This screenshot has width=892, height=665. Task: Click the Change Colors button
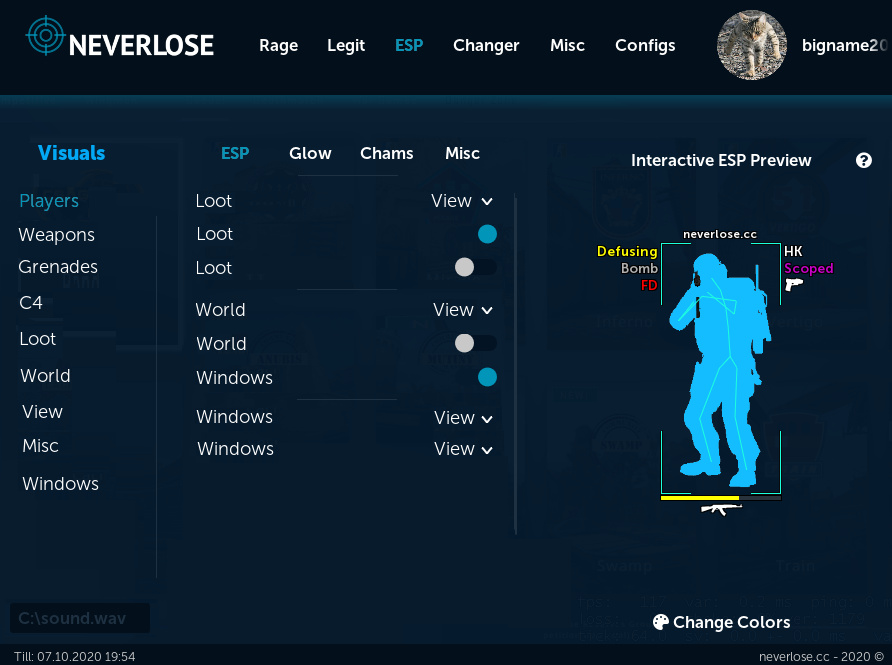pyautogui.click(x=721, y=622)
